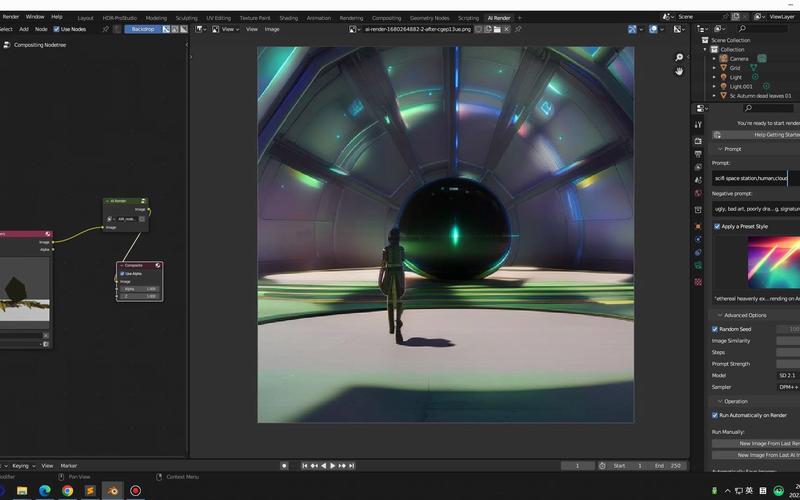Viewport: 800px width, 500px height.
Task: Switch to the Shading workspace tab
Action: [x=288, y=18]
